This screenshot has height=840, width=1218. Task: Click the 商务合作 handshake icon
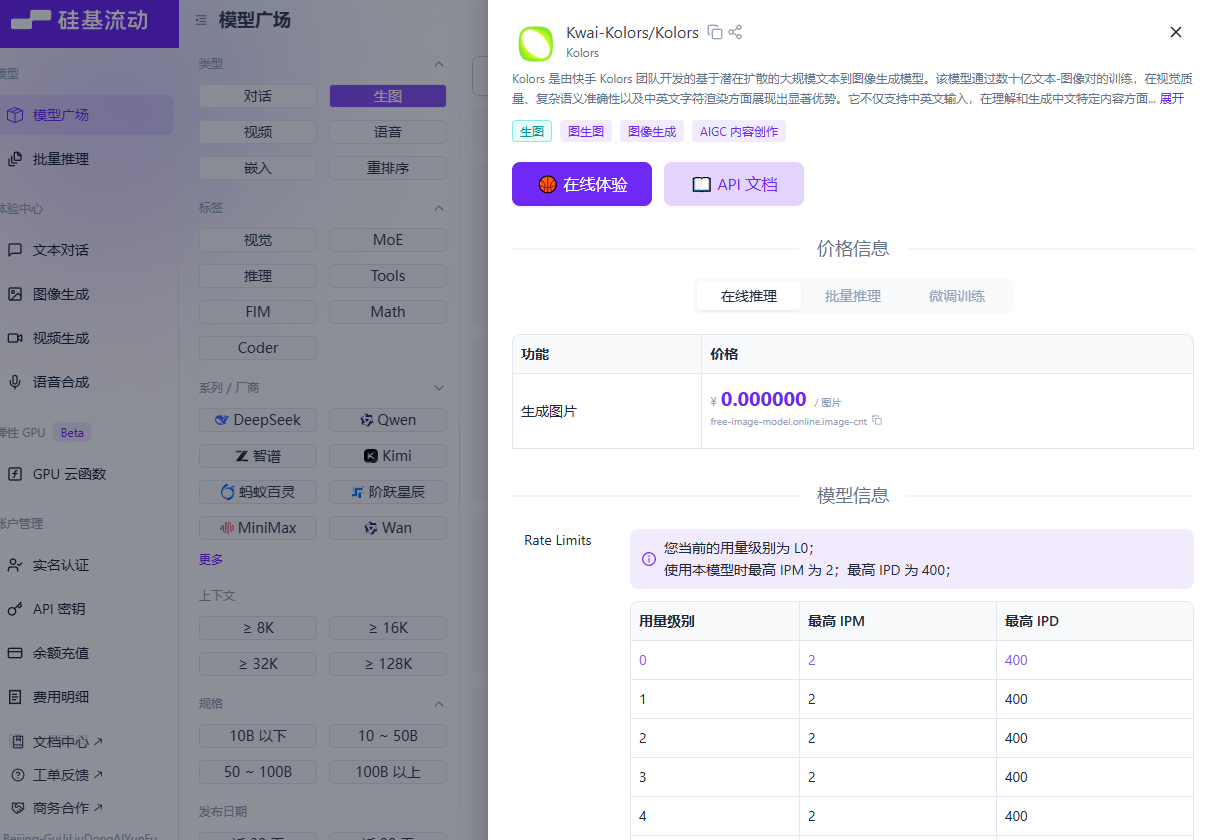tap(17, 808)
